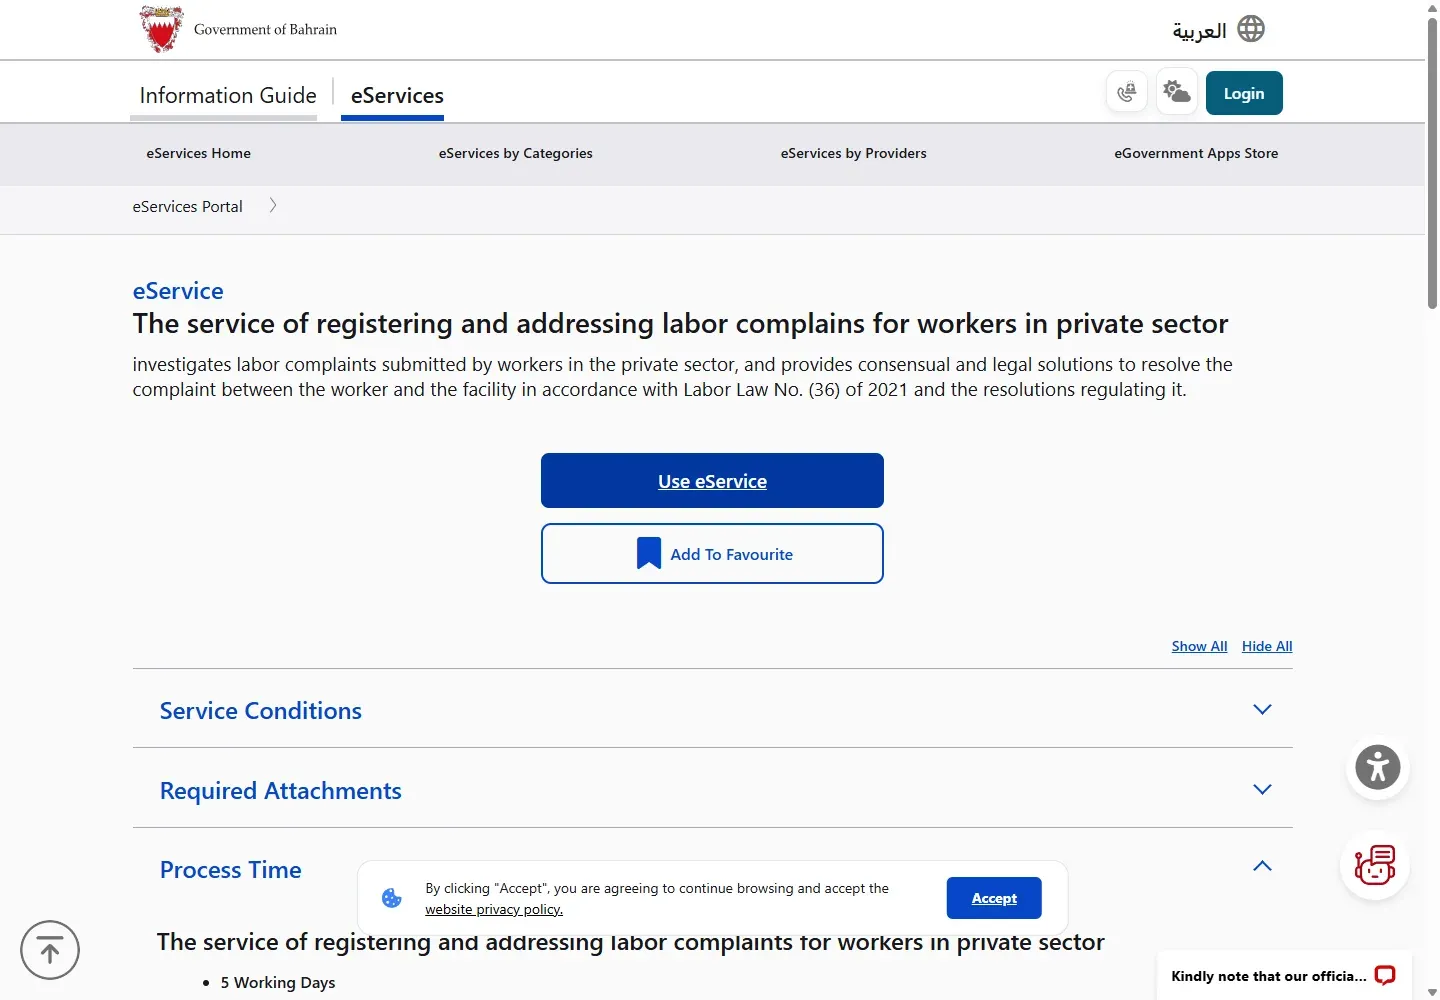Select the eServices tab
This screenshot has height=1000, width=1440.
coord(397,95)
